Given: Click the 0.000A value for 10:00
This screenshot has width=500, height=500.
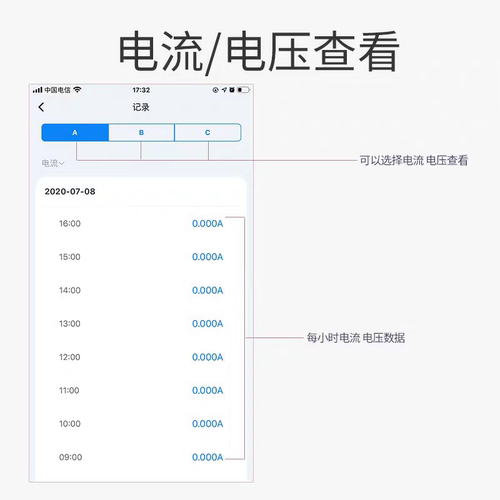Looking at the screenshot, I should [207, 424].
